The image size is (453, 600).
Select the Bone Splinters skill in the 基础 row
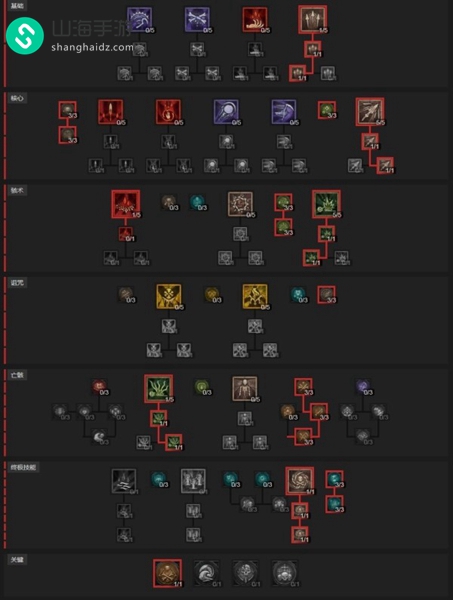click(313, 19)
